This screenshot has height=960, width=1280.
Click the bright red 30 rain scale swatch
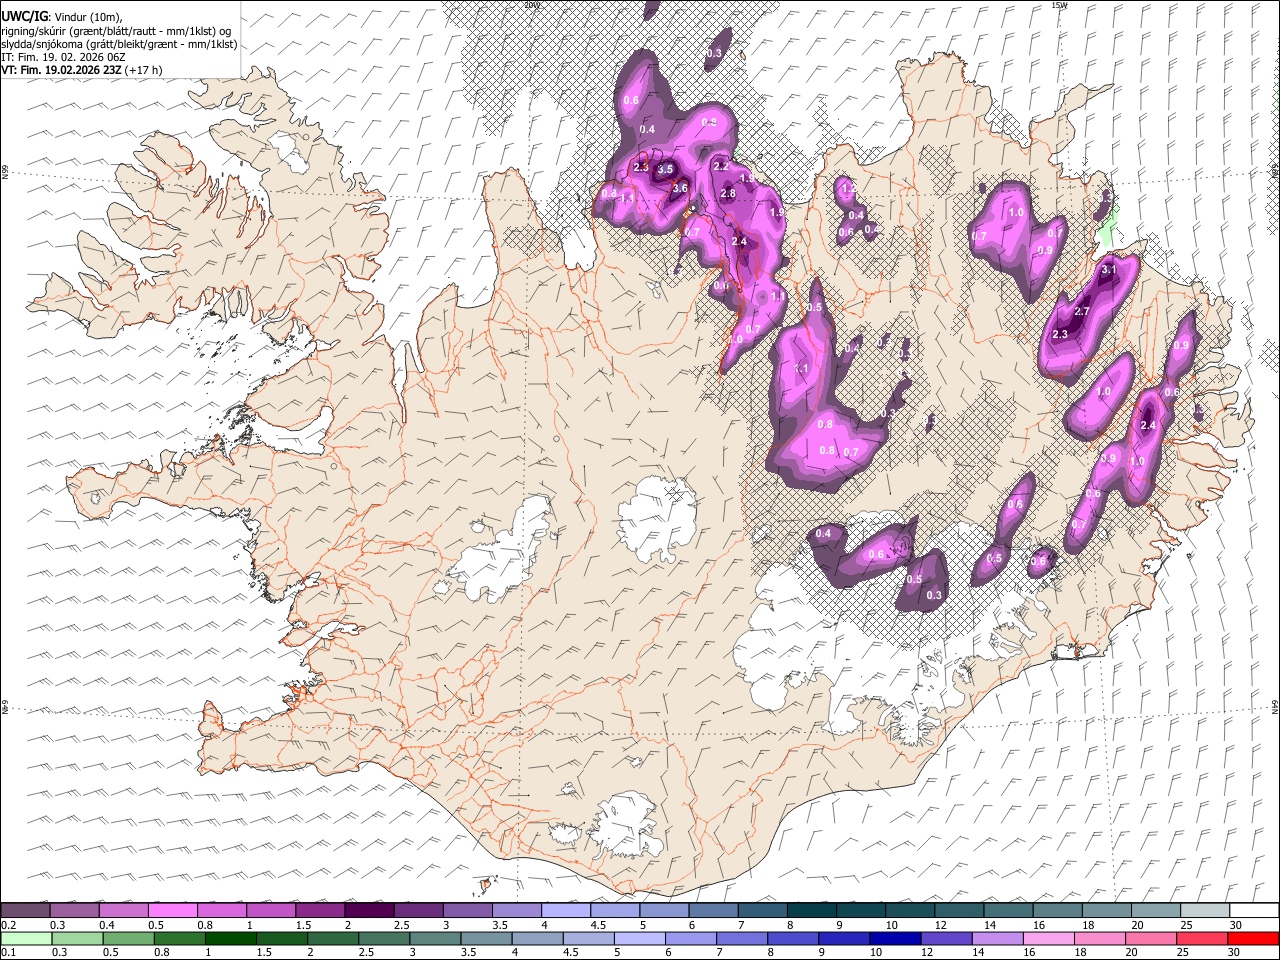tap(1253, 938)
